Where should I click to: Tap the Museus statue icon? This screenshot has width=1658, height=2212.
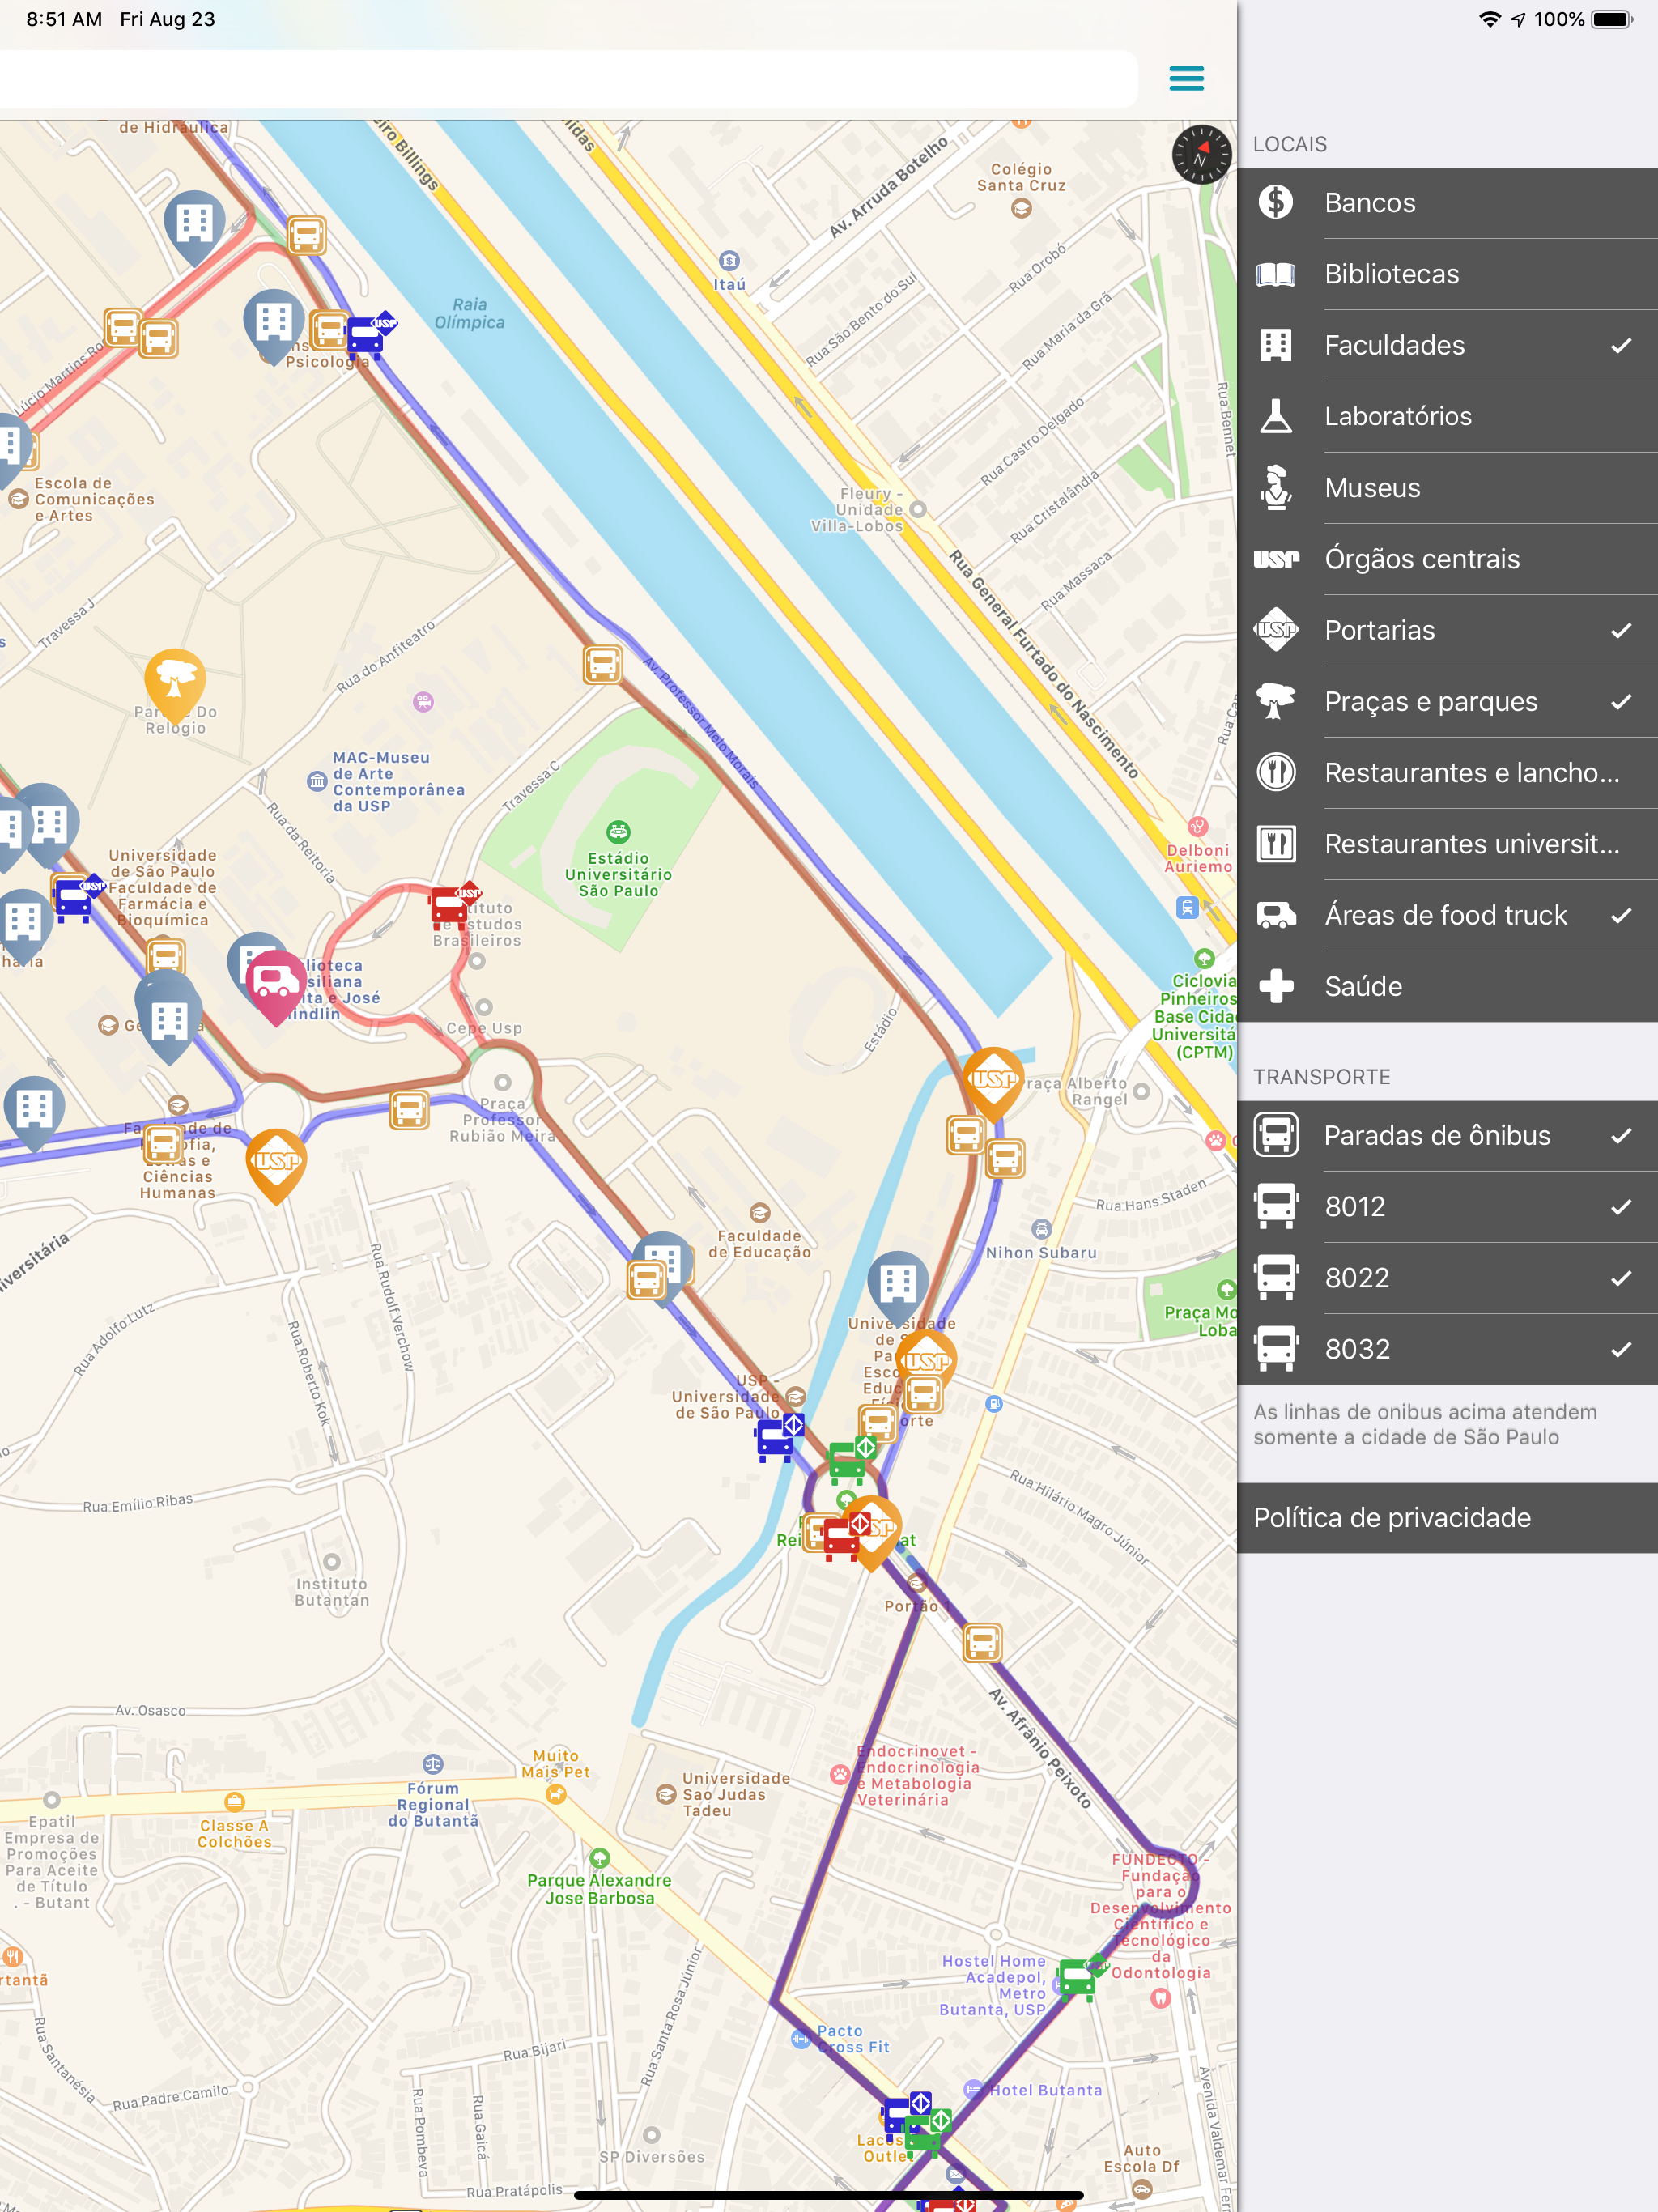(1276, 487)
